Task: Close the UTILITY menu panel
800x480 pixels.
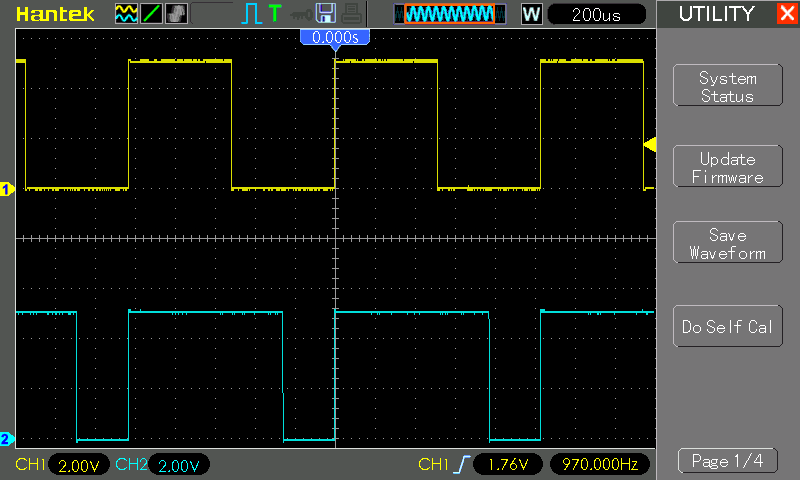Action: coord(786,14)
